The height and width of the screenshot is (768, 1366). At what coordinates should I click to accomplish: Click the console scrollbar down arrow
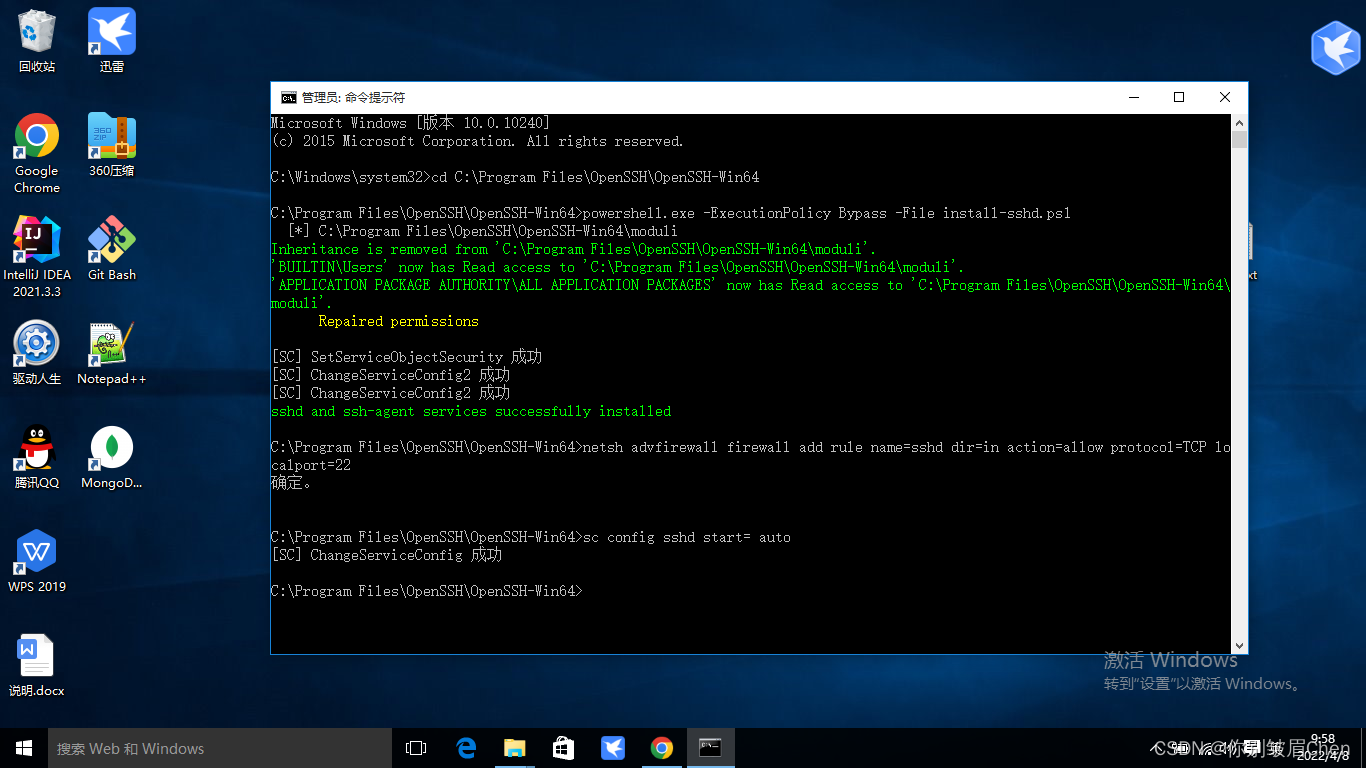tap(1239, 646)
